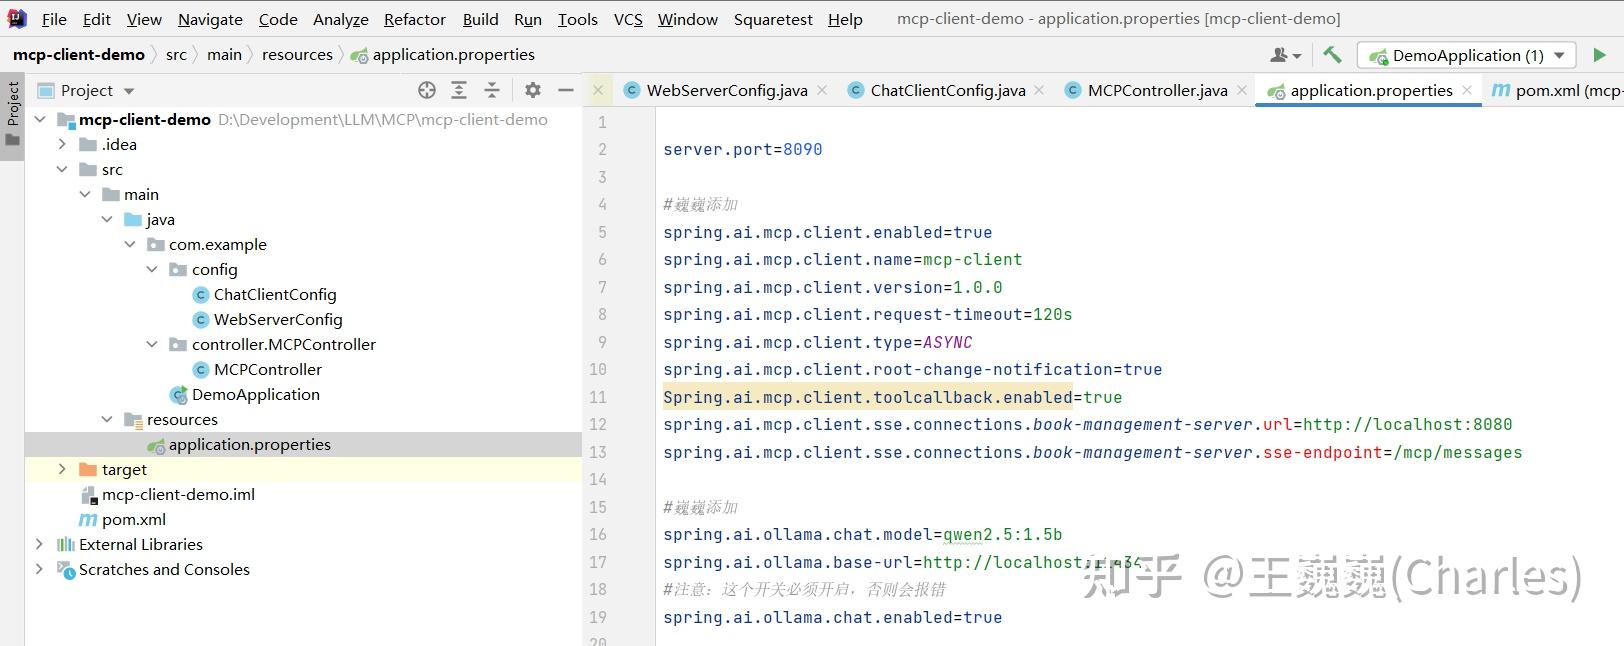The height and width of the screenshot is (646, 1624).
Task: Click mcp-client-demo breadcrumb
Action: 79,55
